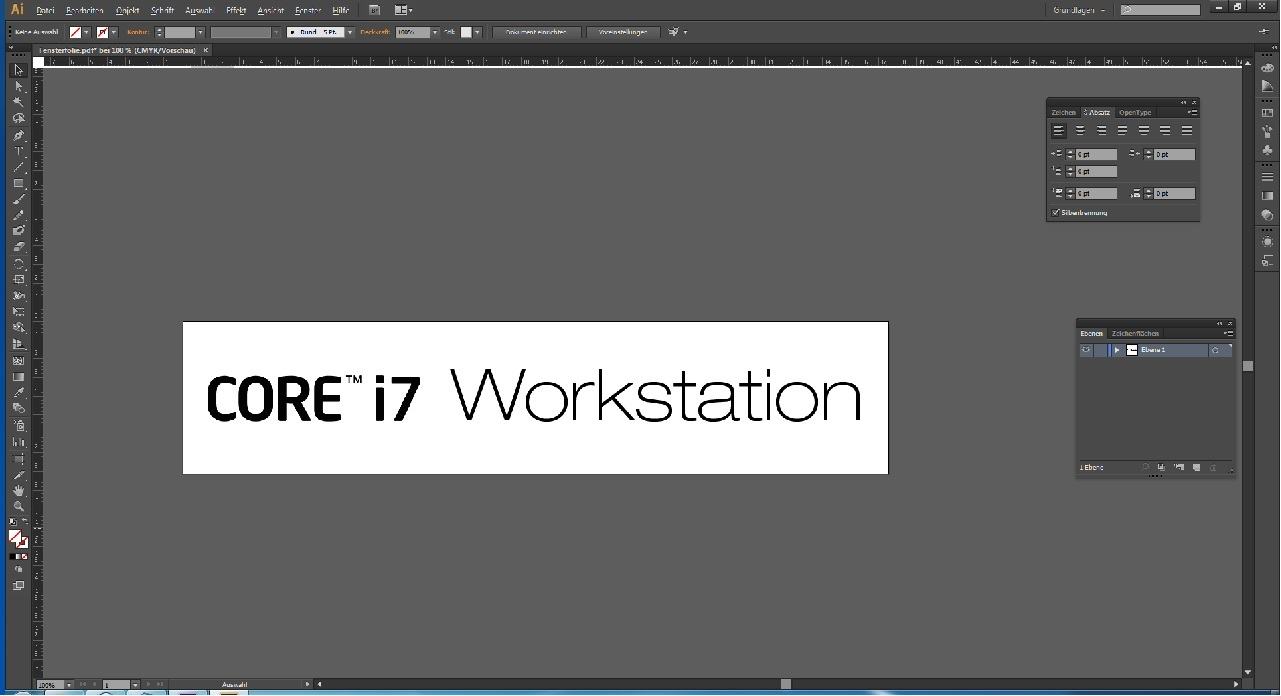Set paragraph alignment to left

tap(1058, 130)
